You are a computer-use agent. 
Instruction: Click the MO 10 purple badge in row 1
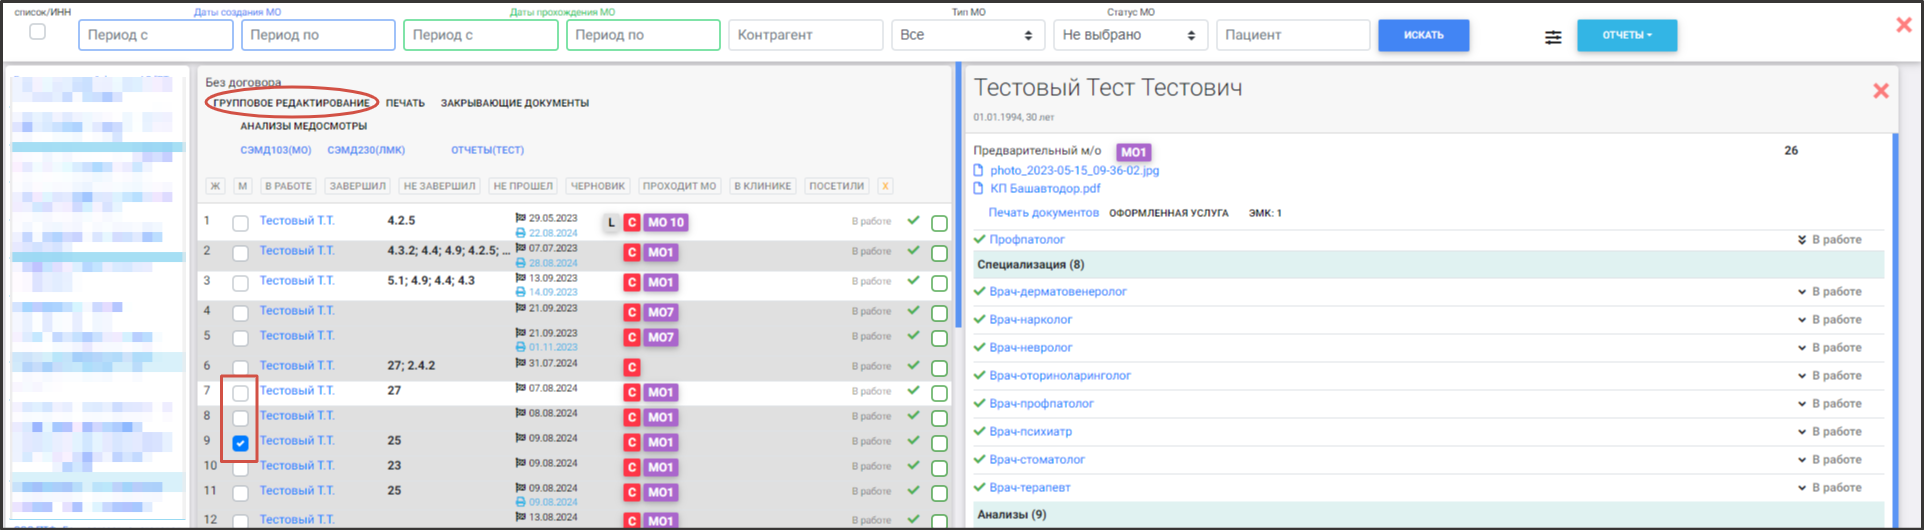click(666, 222)
